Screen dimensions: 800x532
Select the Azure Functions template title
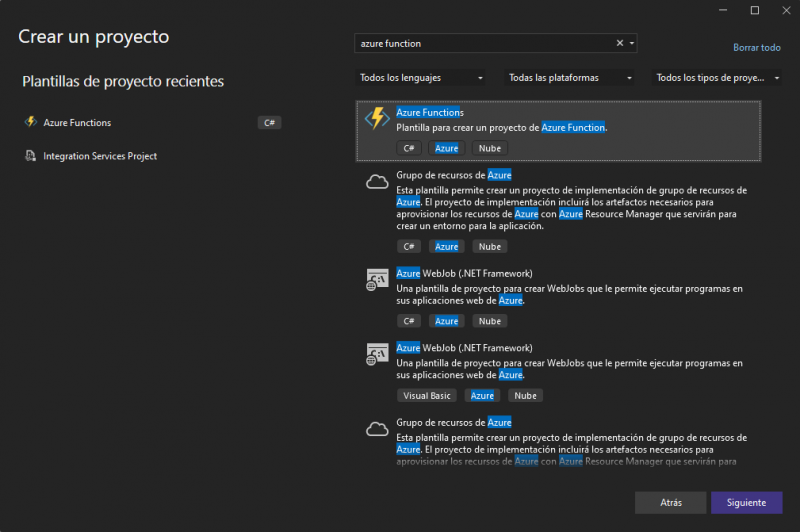coord(430,112)
